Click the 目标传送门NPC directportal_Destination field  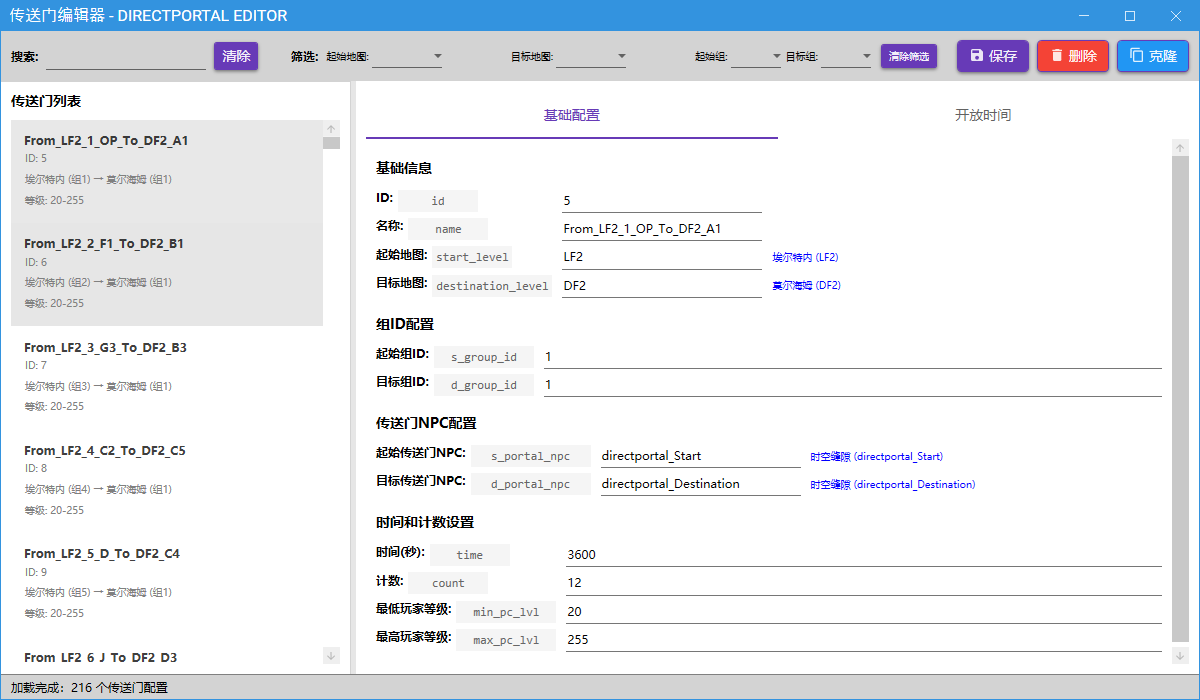[700, 484]
